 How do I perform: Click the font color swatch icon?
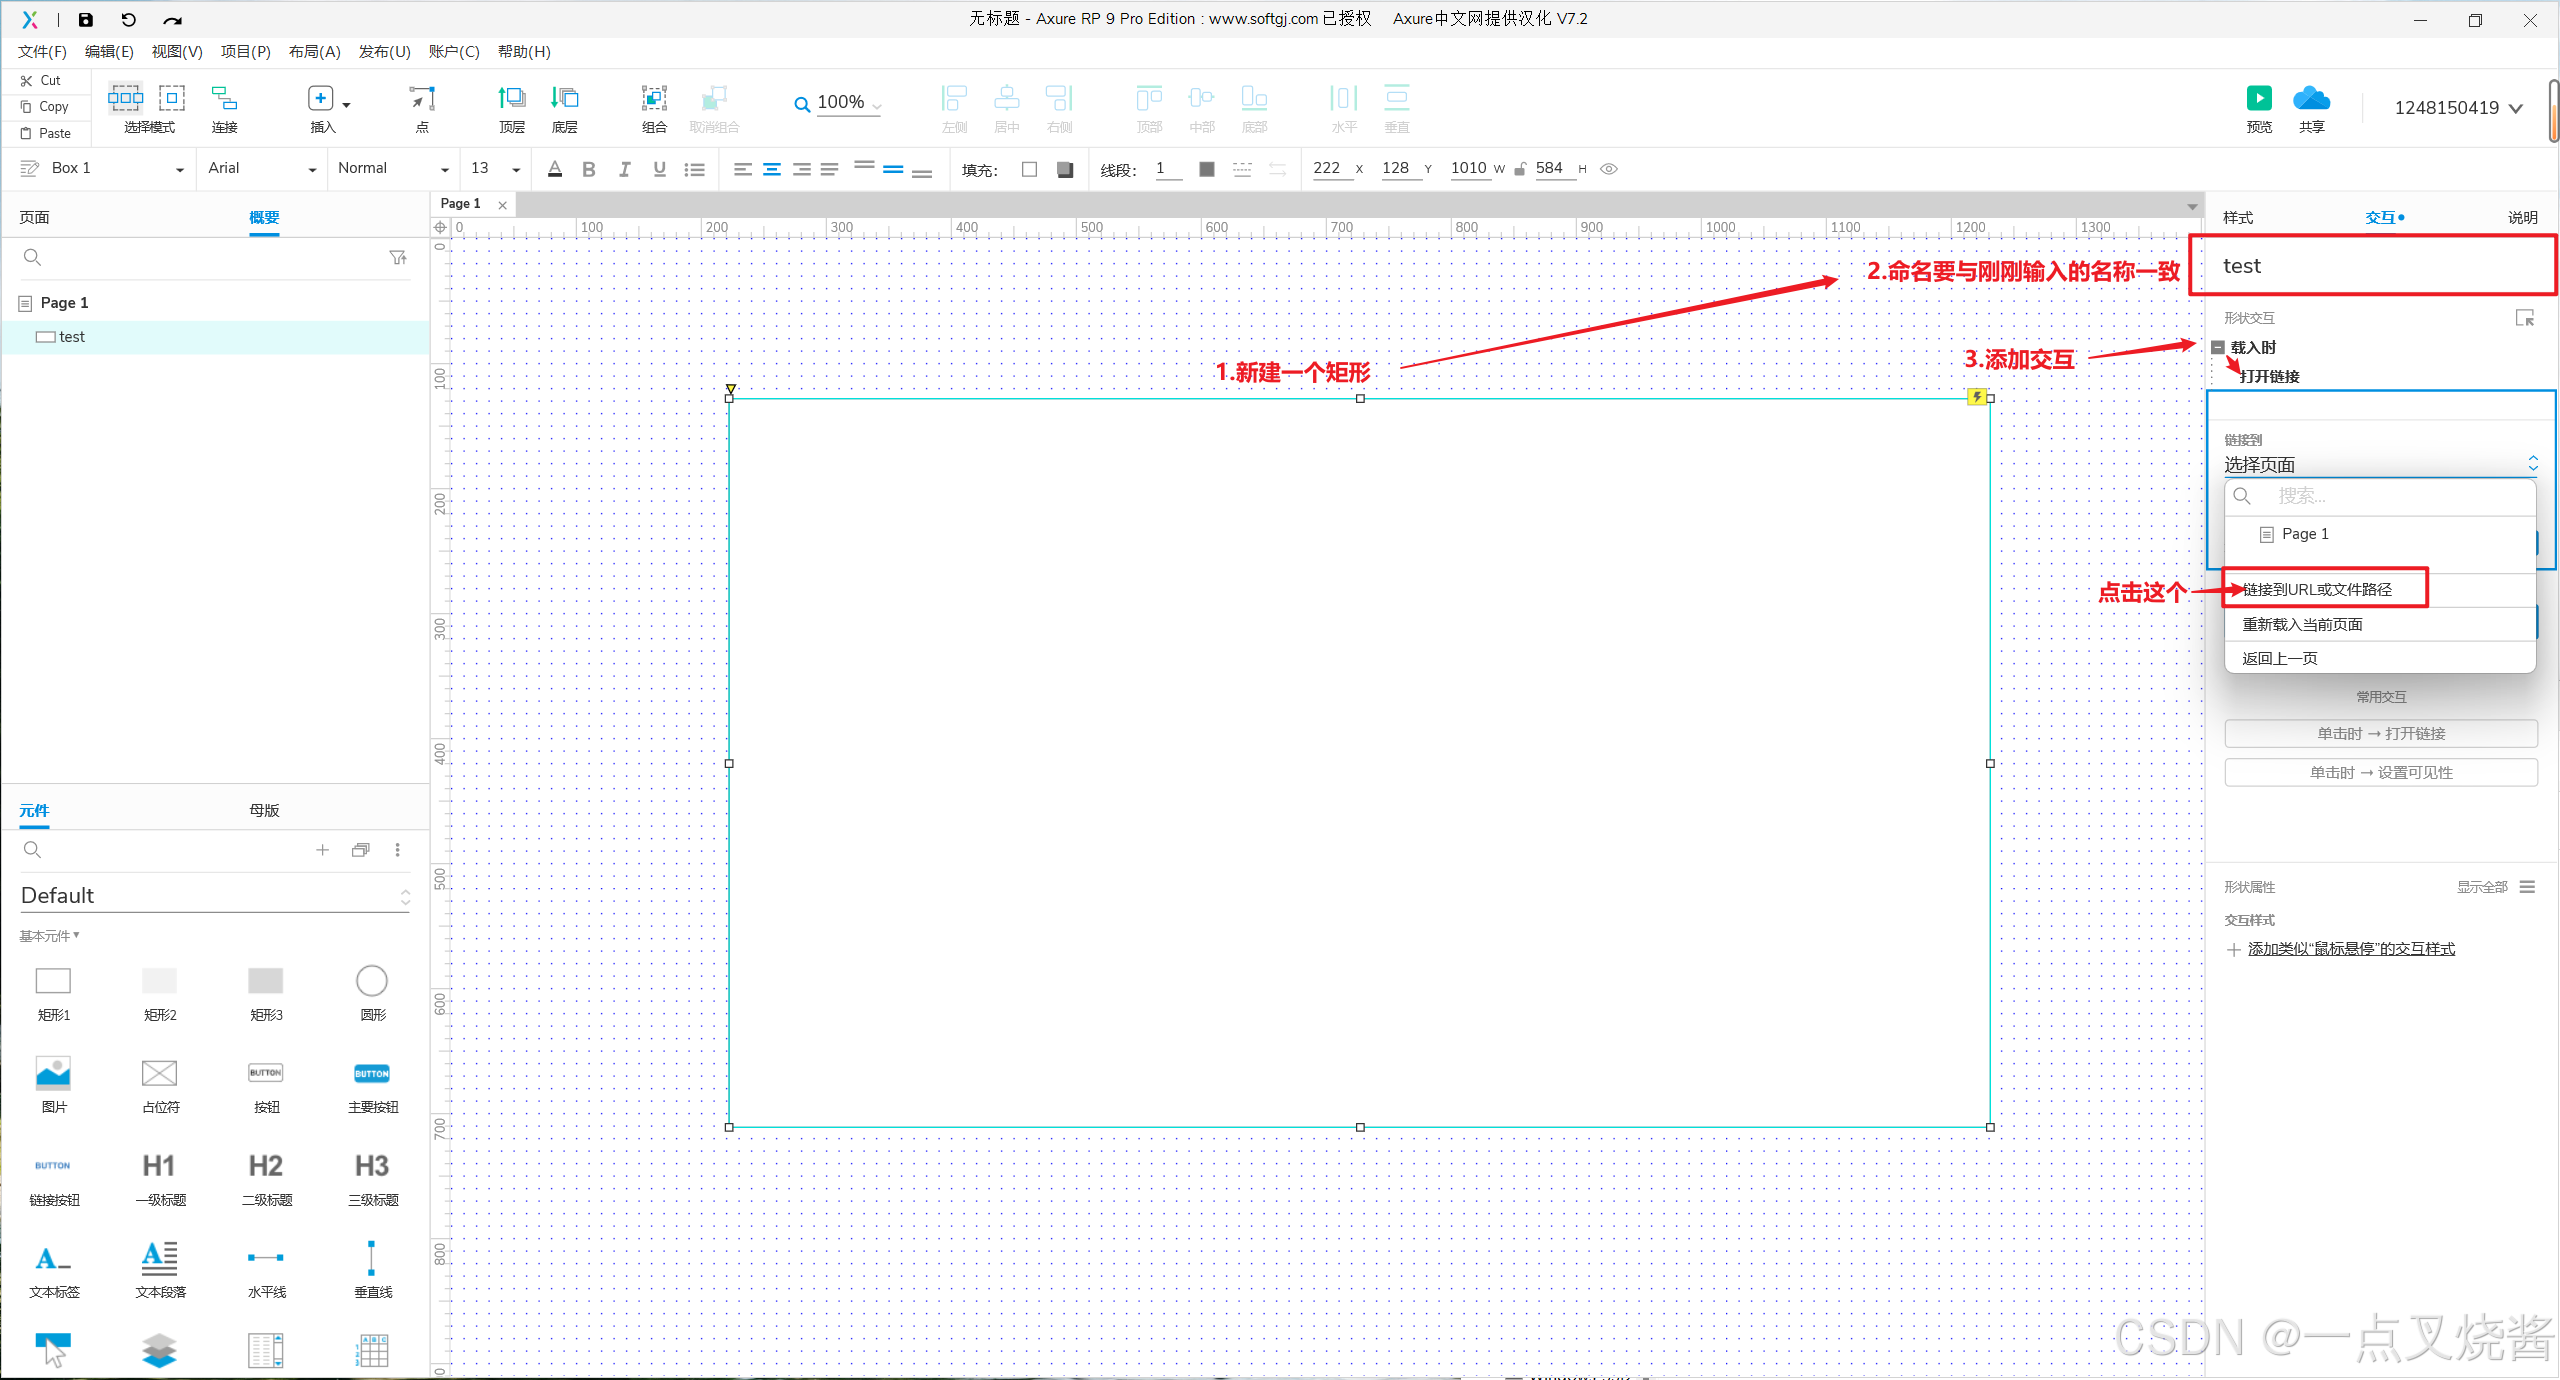pos(555,169)
